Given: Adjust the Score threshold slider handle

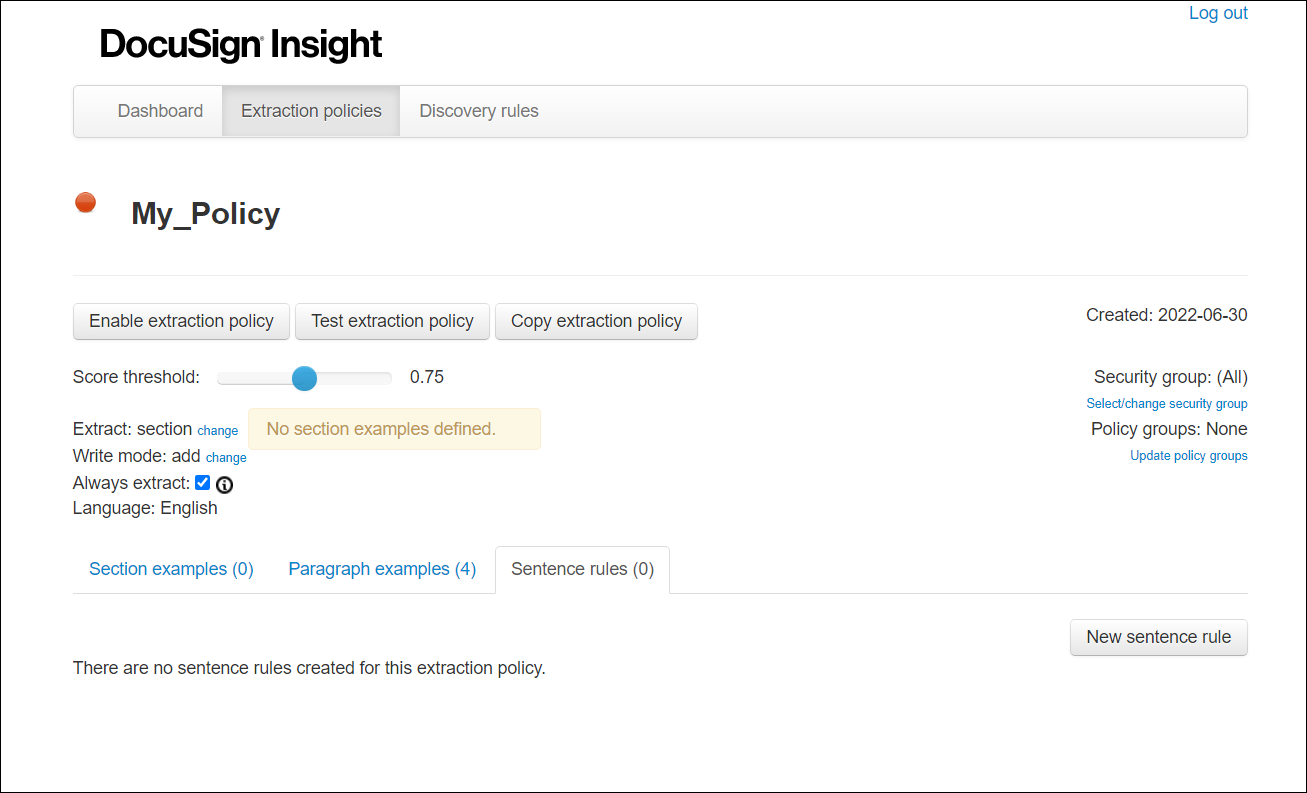Looking at the screenshot, I should 304,378.
